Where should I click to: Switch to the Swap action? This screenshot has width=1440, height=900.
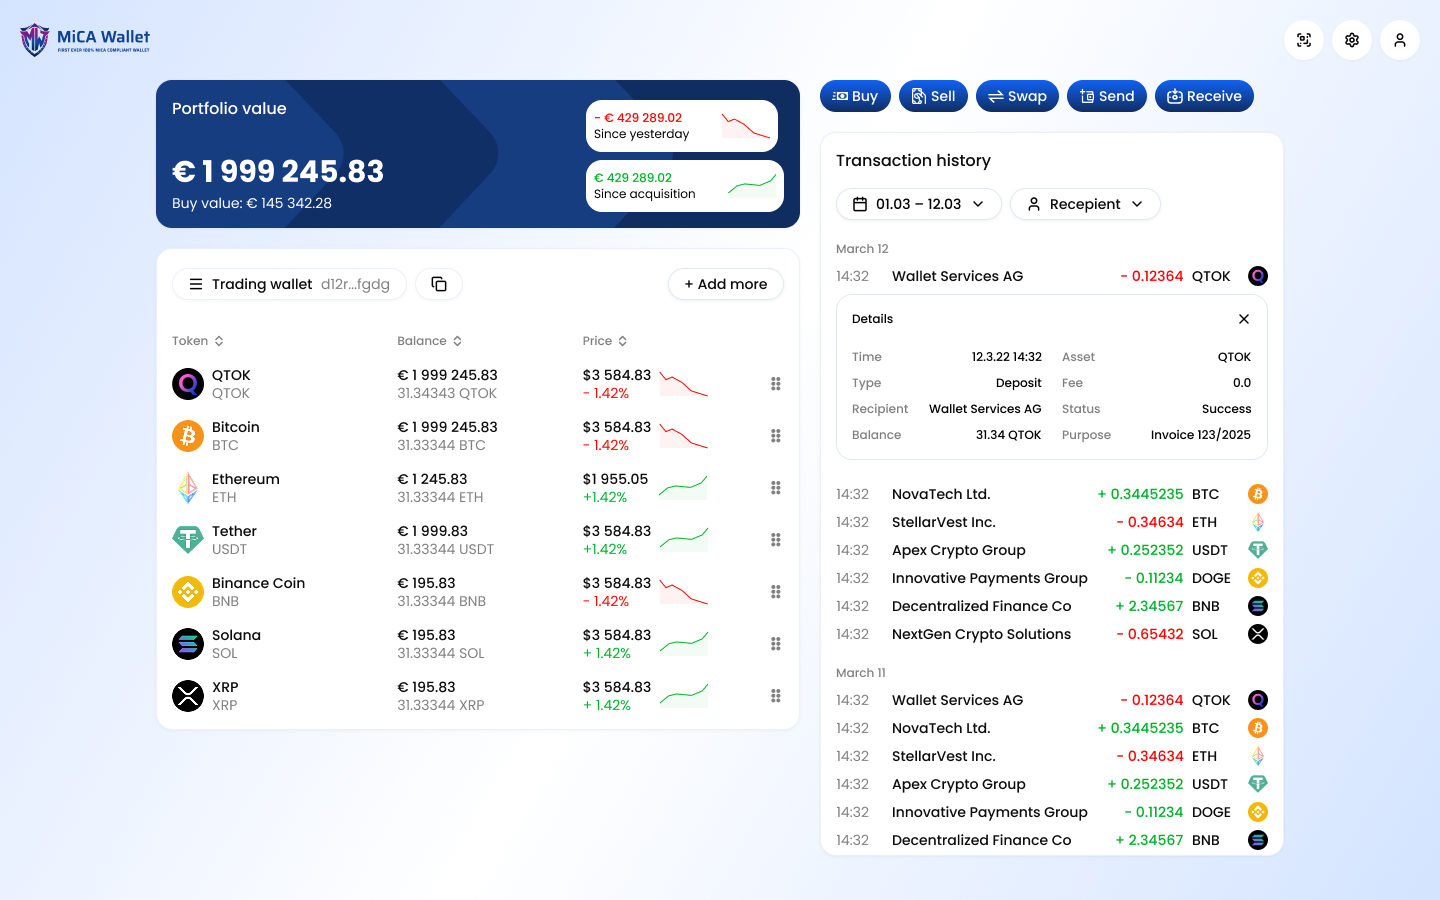point(1017,96)
